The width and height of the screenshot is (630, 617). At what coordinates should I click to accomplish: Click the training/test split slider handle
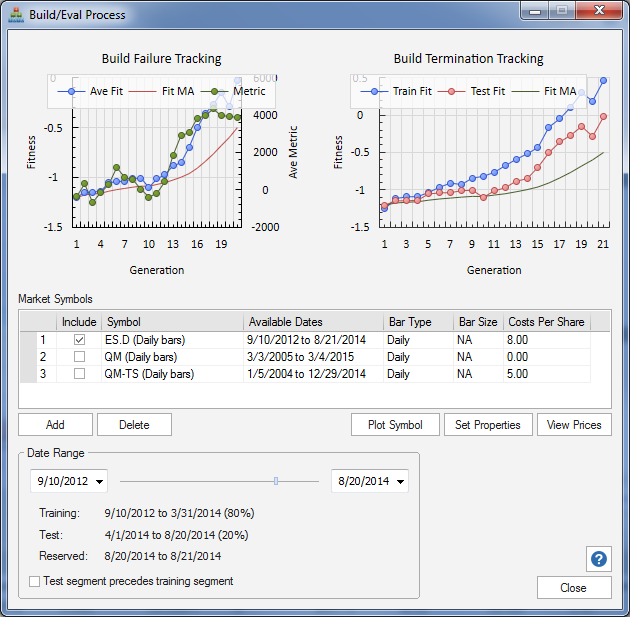point(276,481)
